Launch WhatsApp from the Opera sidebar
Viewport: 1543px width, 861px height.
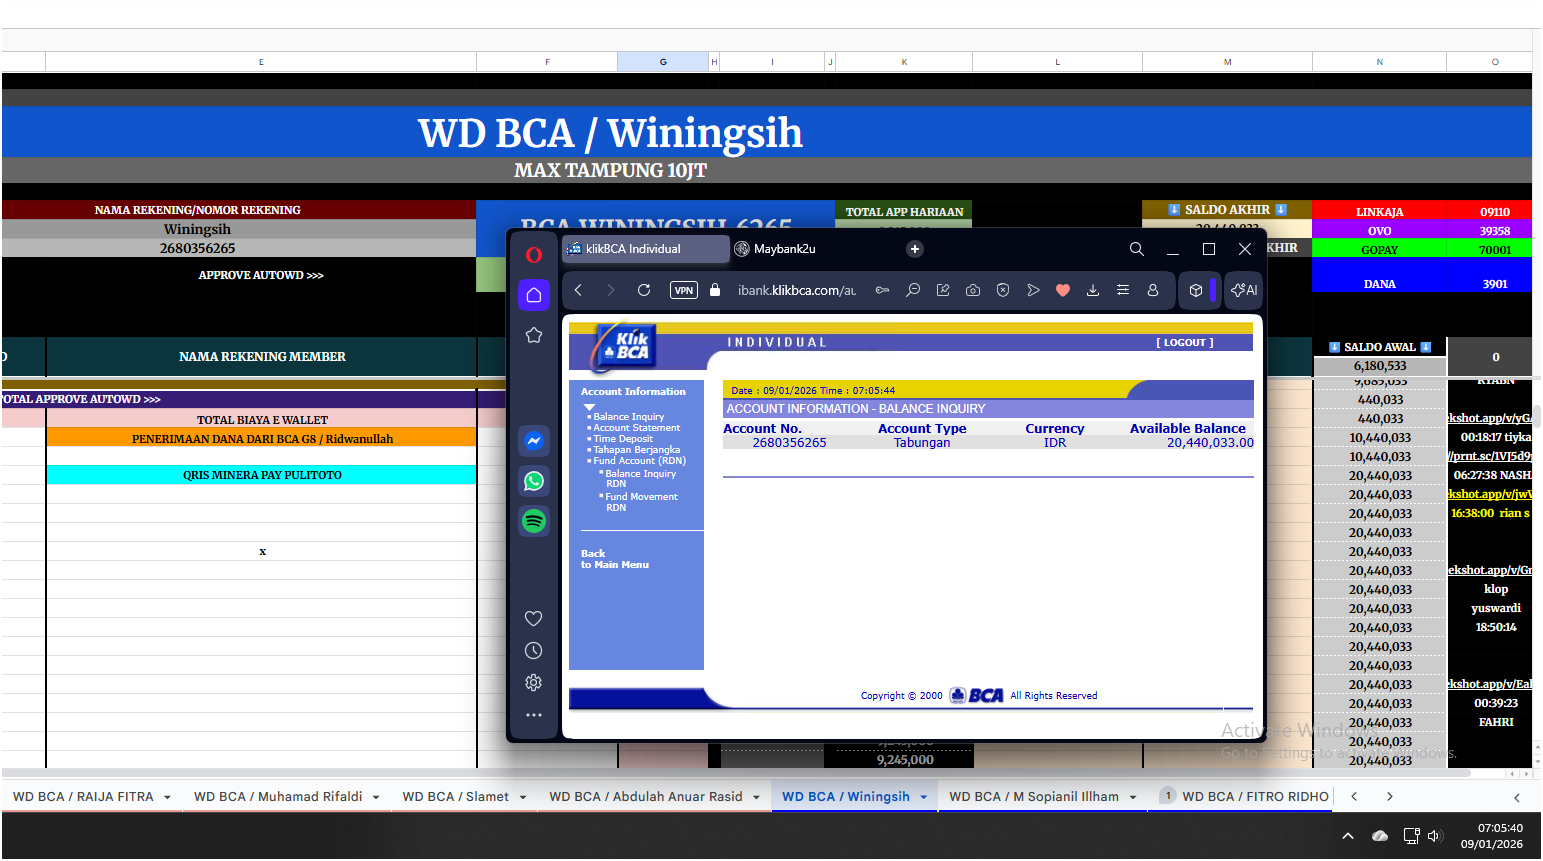pyautogui.click(x=534, y=481)
